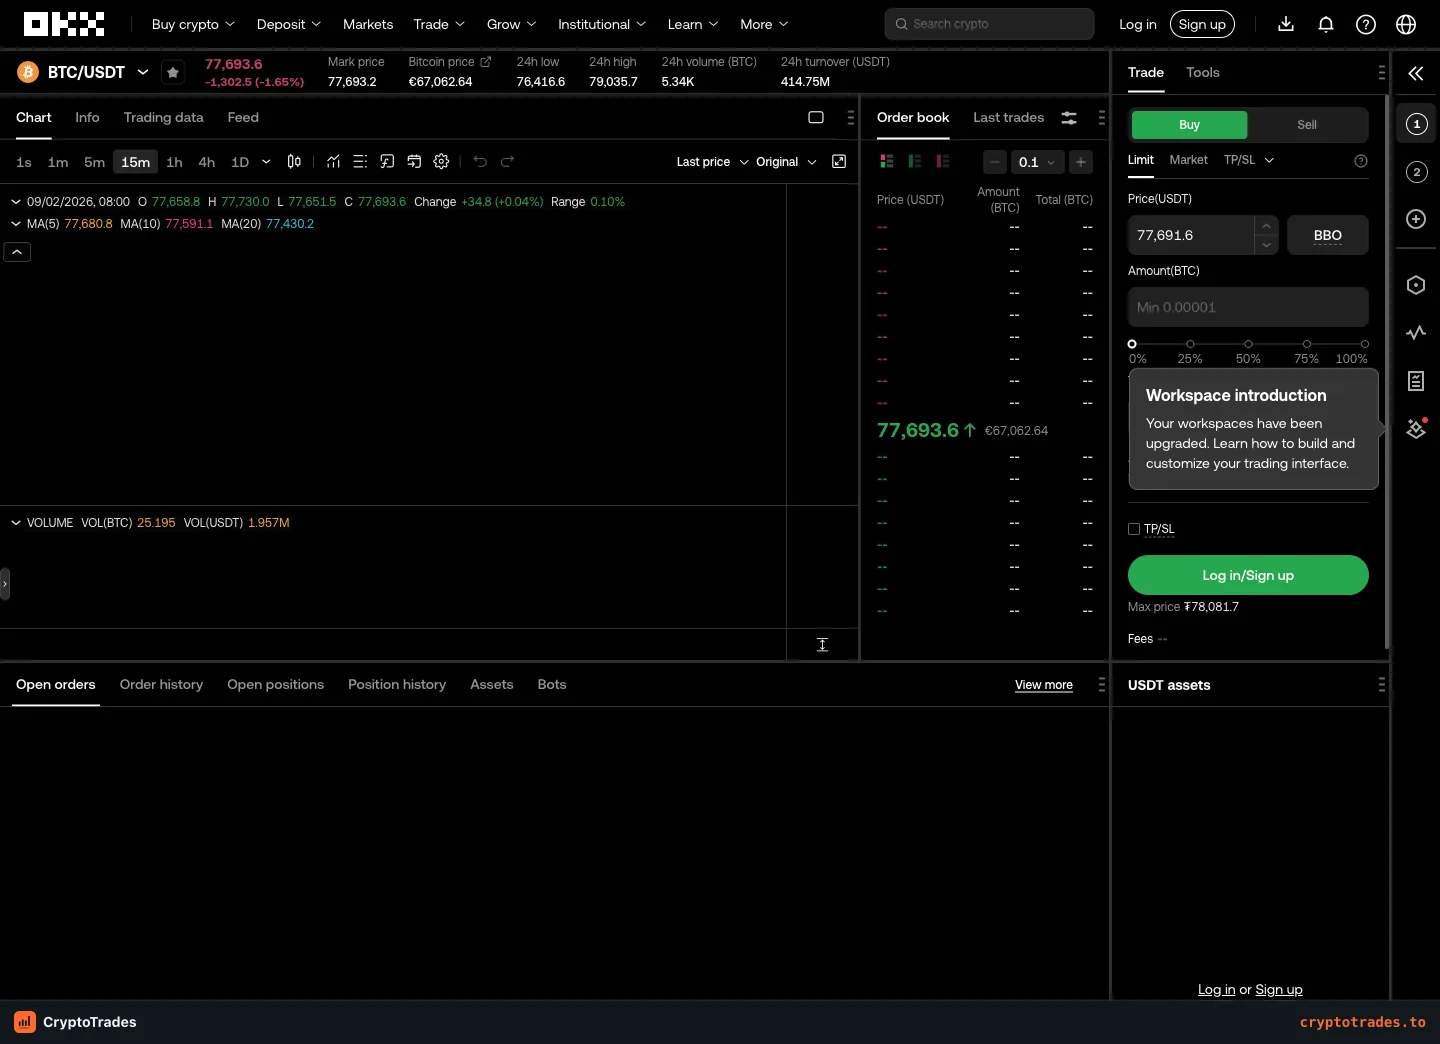Select the 5m timeframe
Image resolution: width=1440 pixels, height=1044 pixels.
point(94,162)
